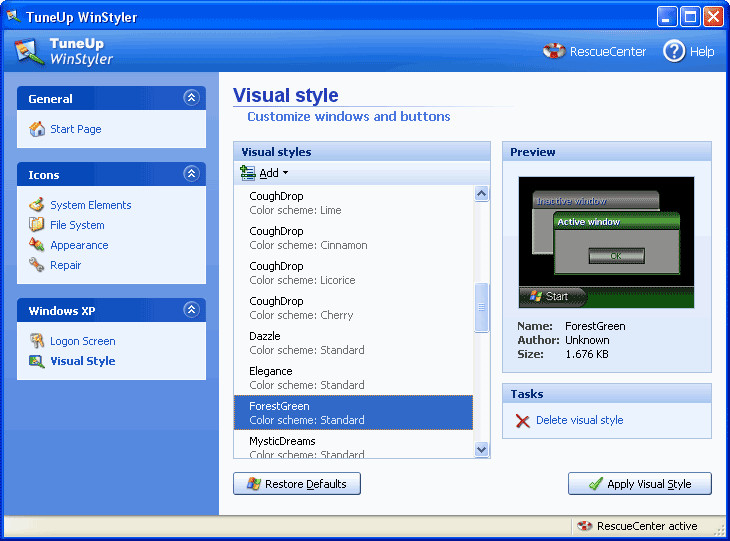Click the green Add list icon
The width and height of the screenshot is (730, 541).
click(248, 173)
